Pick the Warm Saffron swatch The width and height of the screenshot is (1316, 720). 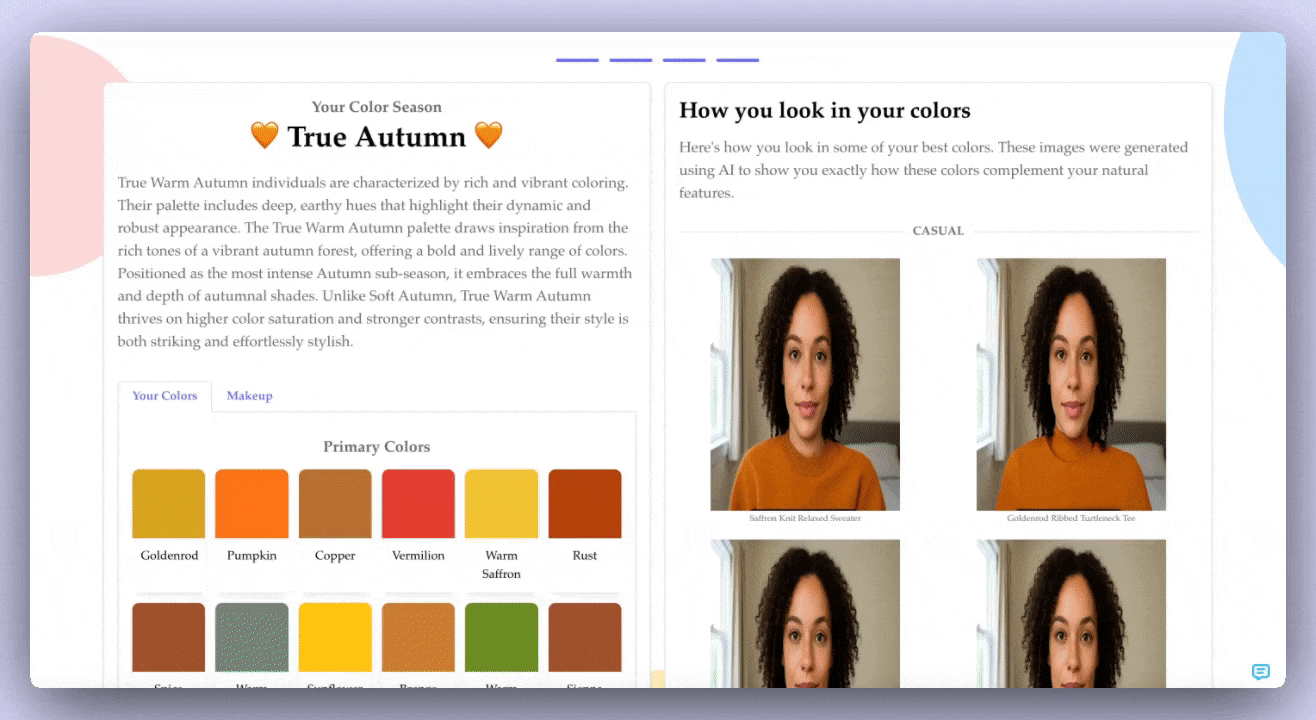click(x=501, y=504)
